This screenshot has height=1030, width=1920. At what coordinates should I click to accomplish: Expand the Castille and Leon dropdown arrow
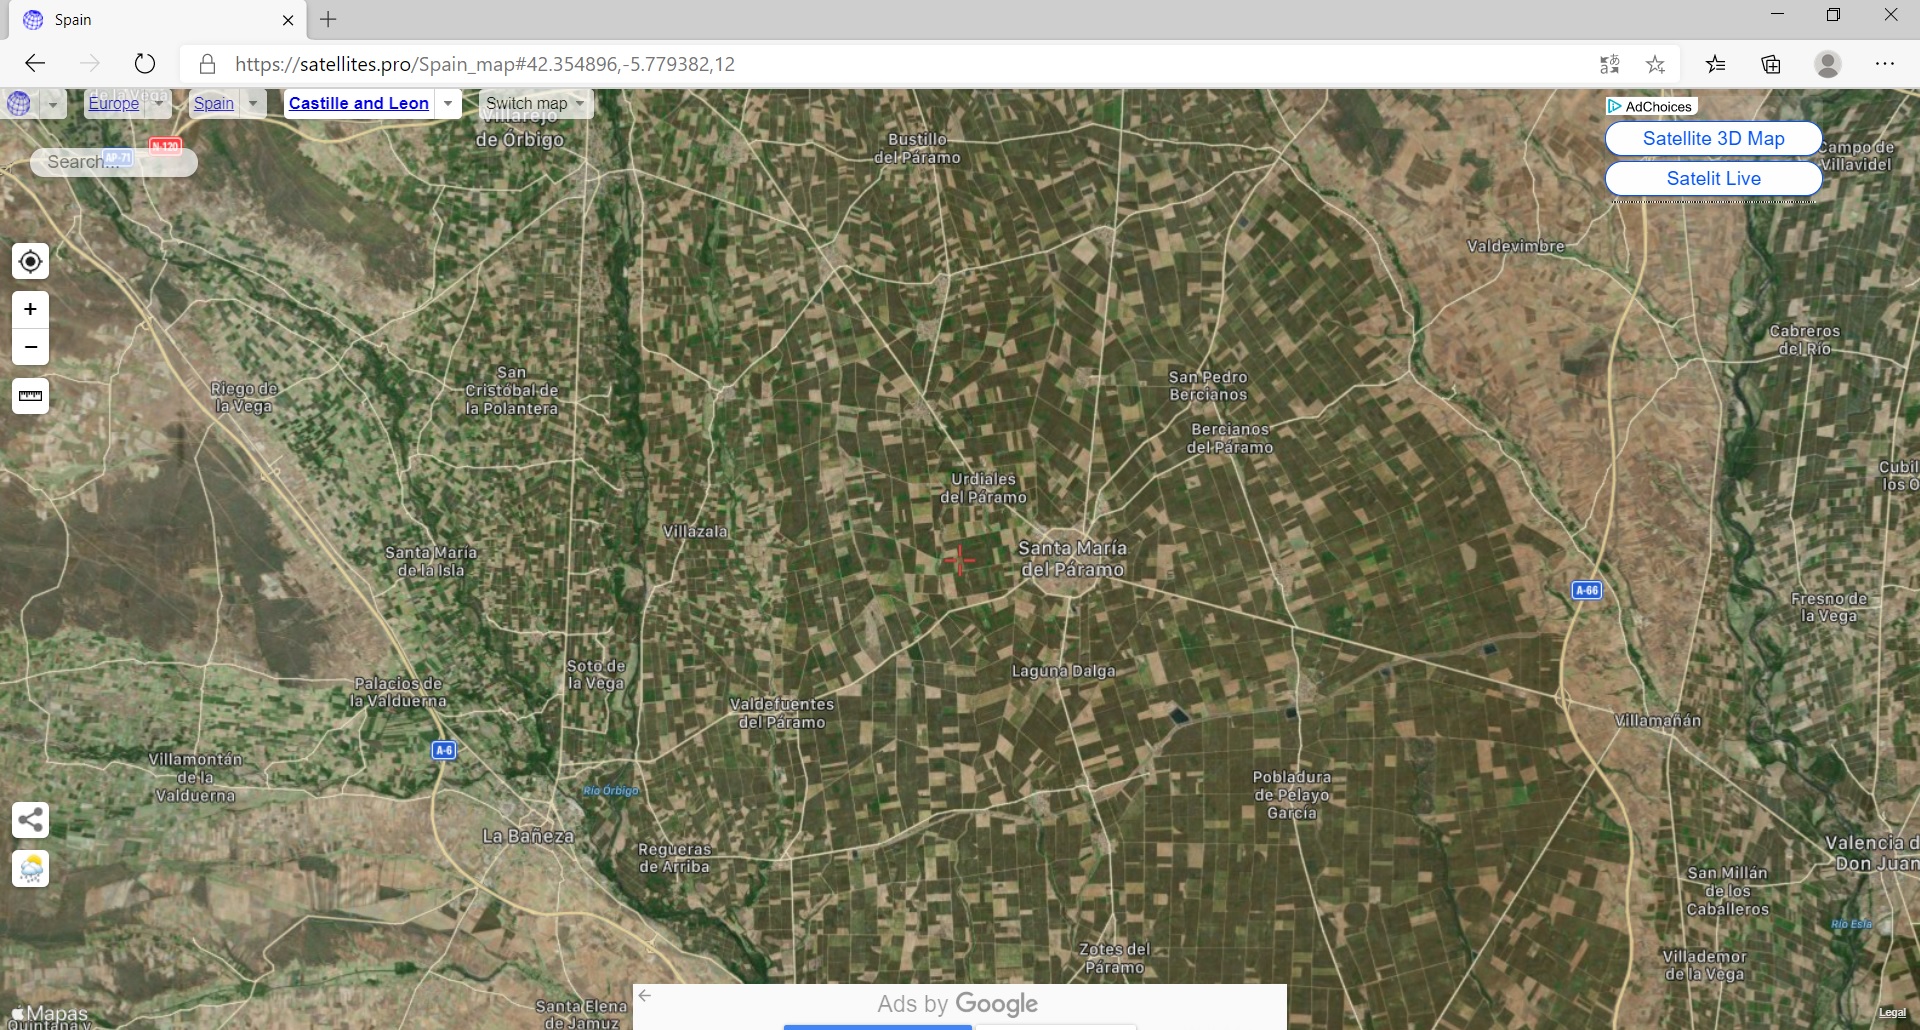tap(448, 103)
